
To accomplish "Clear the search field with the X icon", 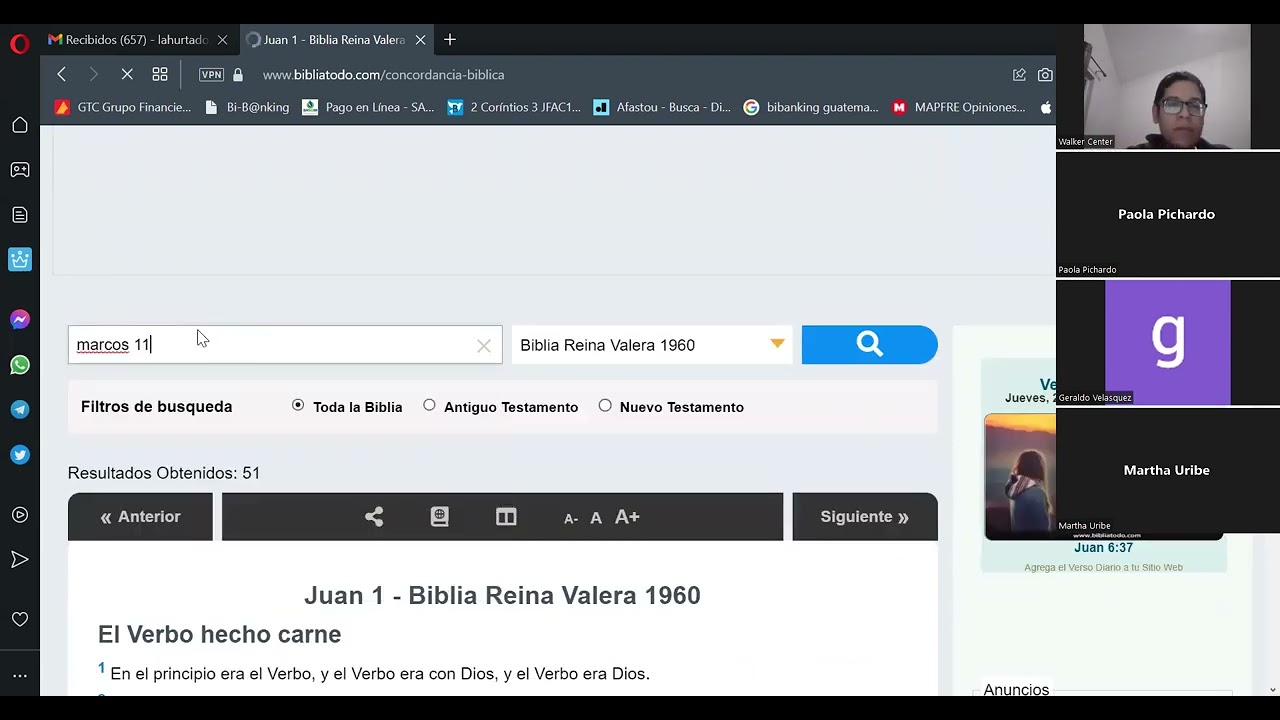I will [x=484, y=346].
